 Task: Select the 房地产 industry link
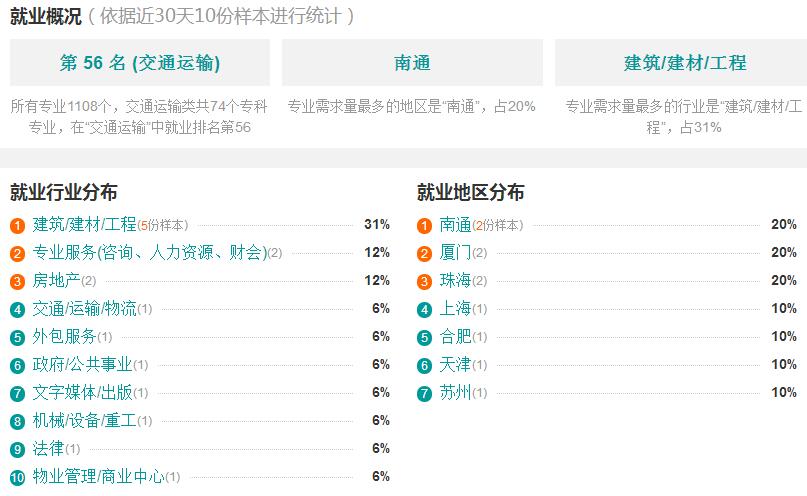(56, 280)
